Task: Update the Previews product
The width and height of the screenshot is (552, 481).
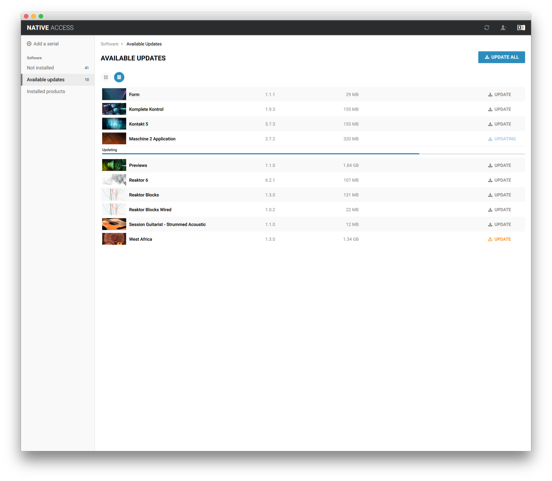Action: [499, 165]
